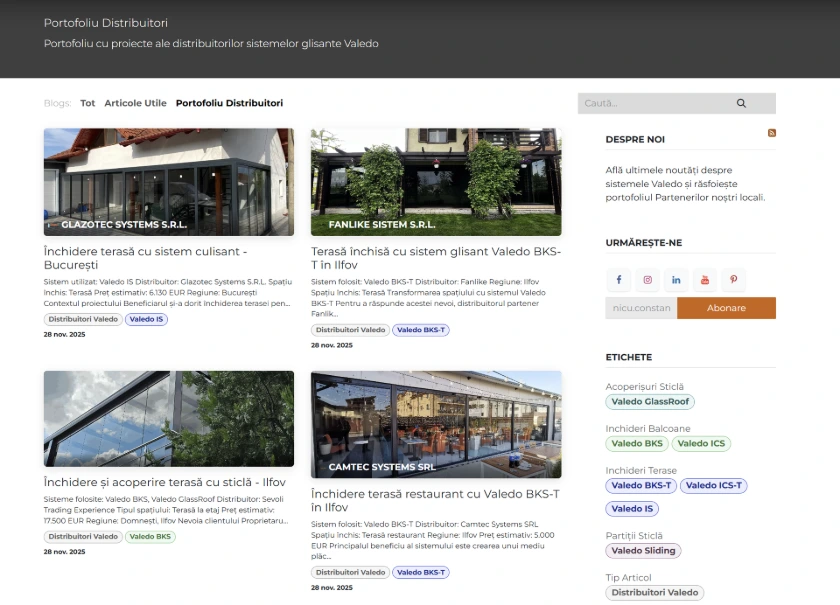Open the Facebook social icon
840x605 pixels.
click(618, 280)
